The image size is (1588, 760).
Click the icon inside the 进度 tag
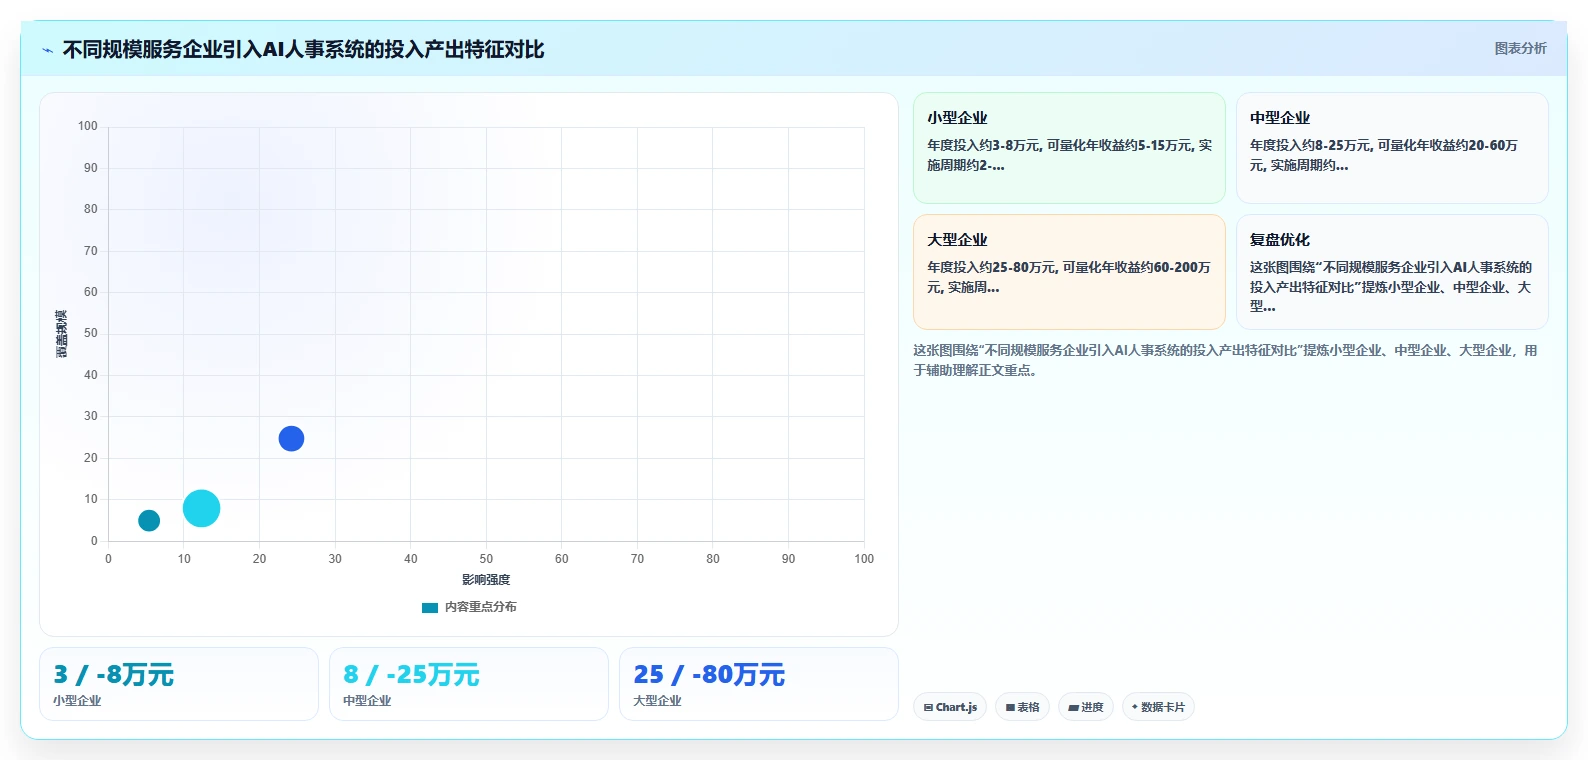tap(1073, 707)
